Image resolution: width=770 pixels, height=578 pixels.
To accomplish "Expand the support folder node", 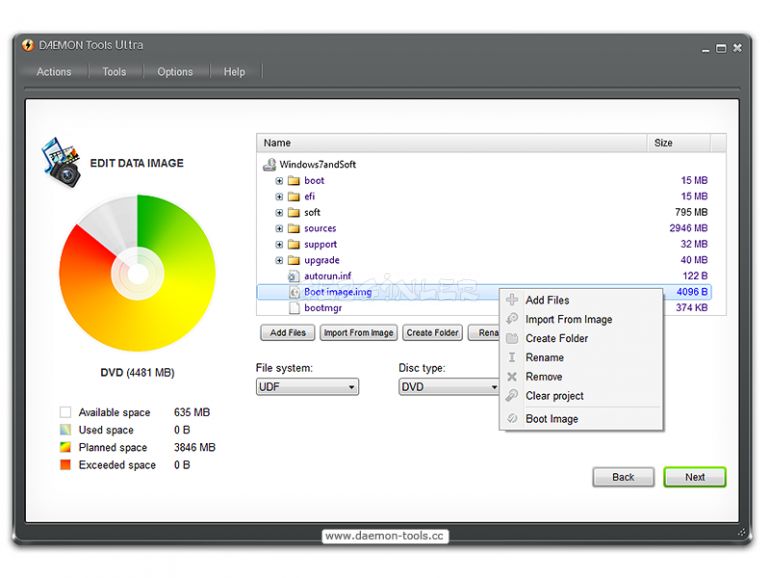I will click(x=279, y=245).
